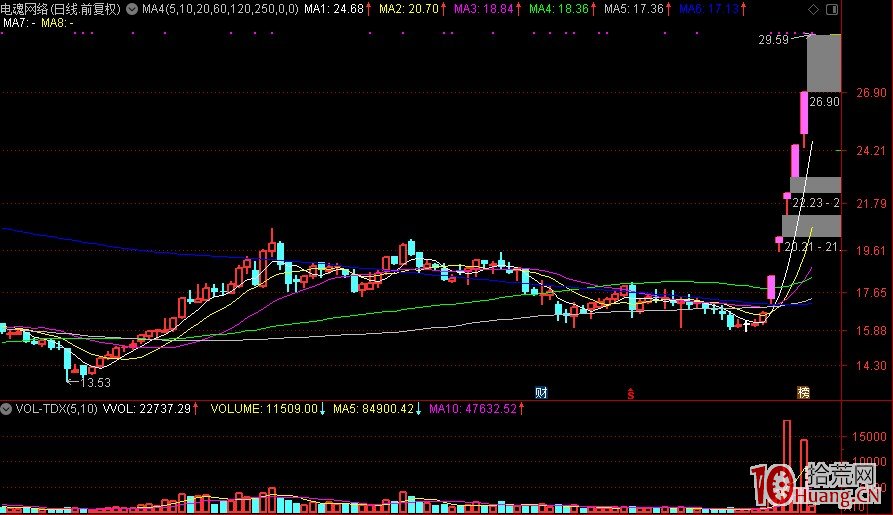
Task: Toggle the side panel layout icon
Action: click(831, 9)
